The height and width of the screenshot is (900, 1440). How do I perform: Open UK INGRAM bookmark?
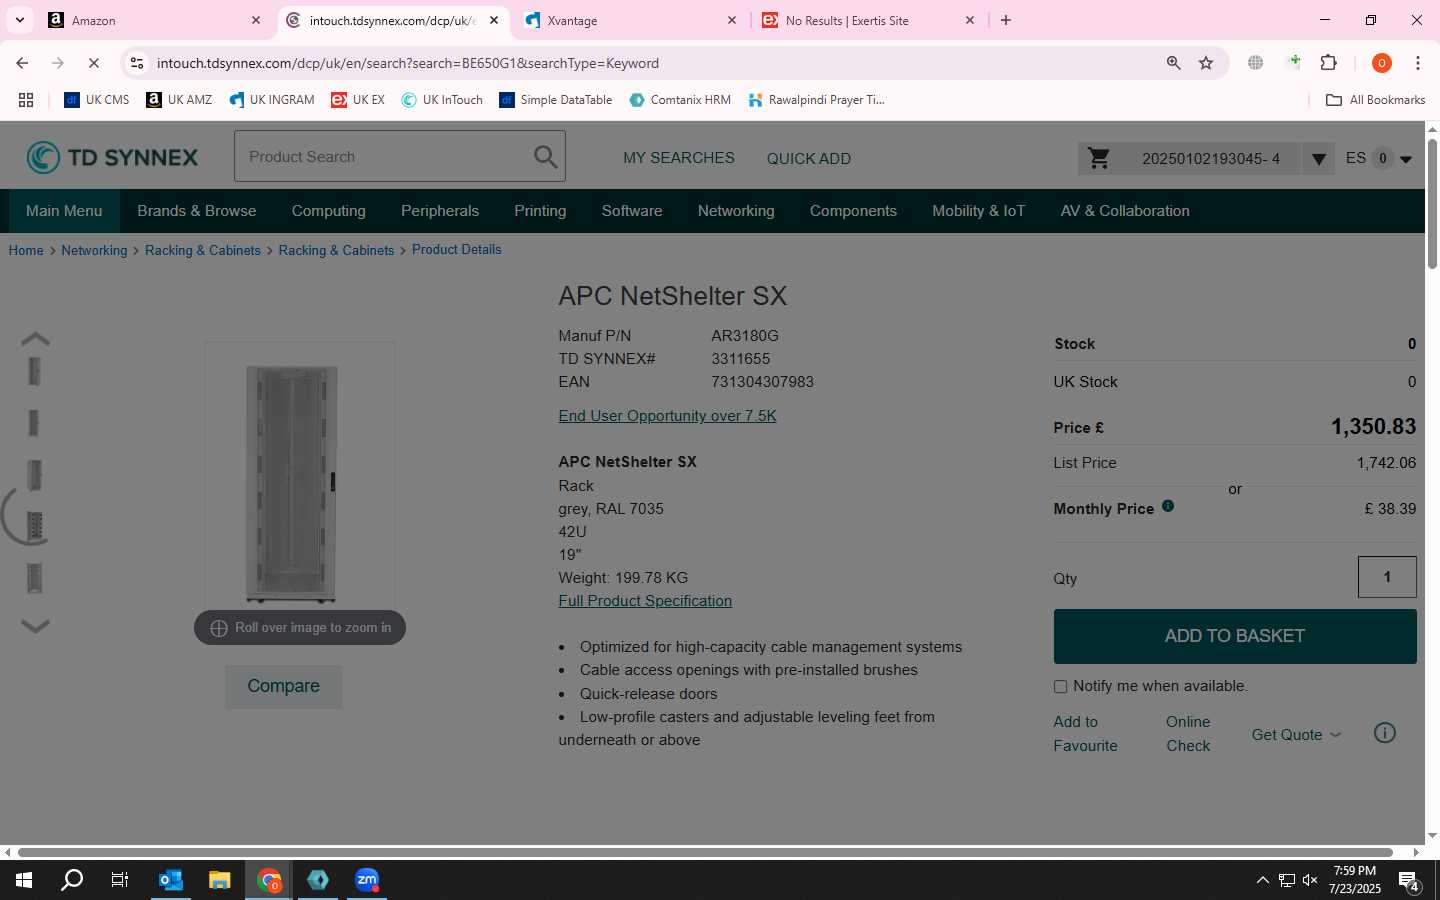click(x=272, y=100)
